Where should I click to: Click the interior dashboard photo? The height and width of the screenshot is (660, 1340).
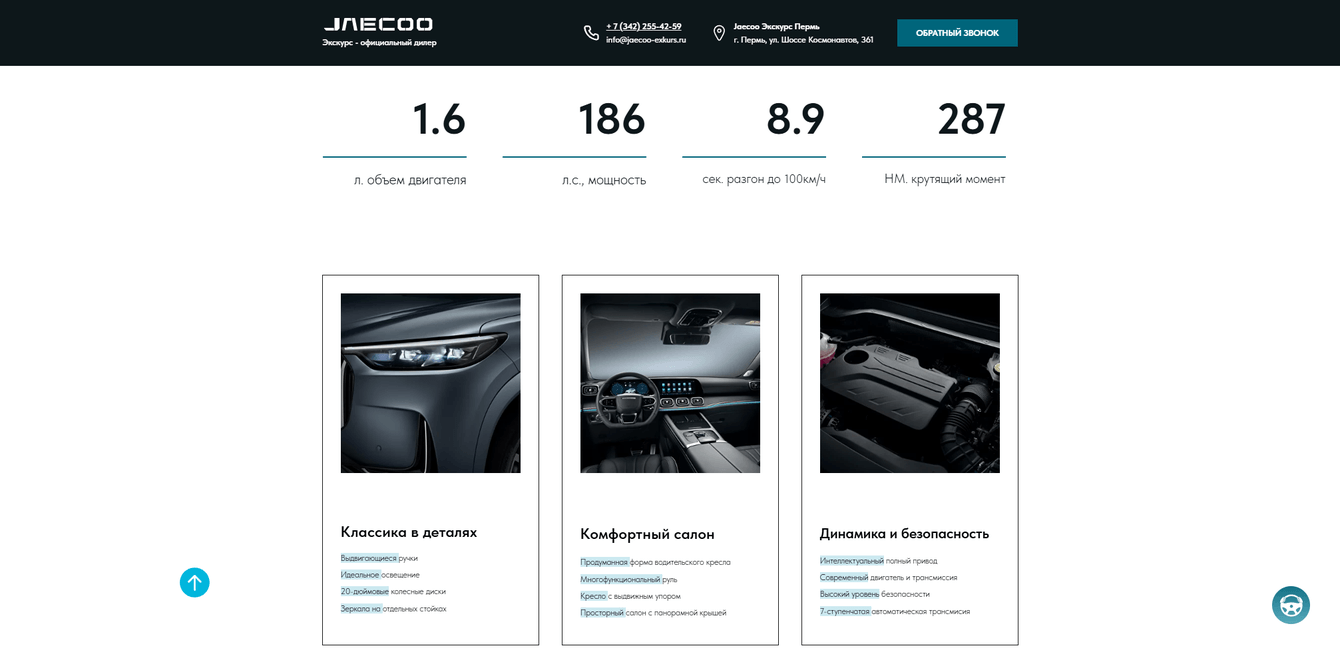point(670,383)
